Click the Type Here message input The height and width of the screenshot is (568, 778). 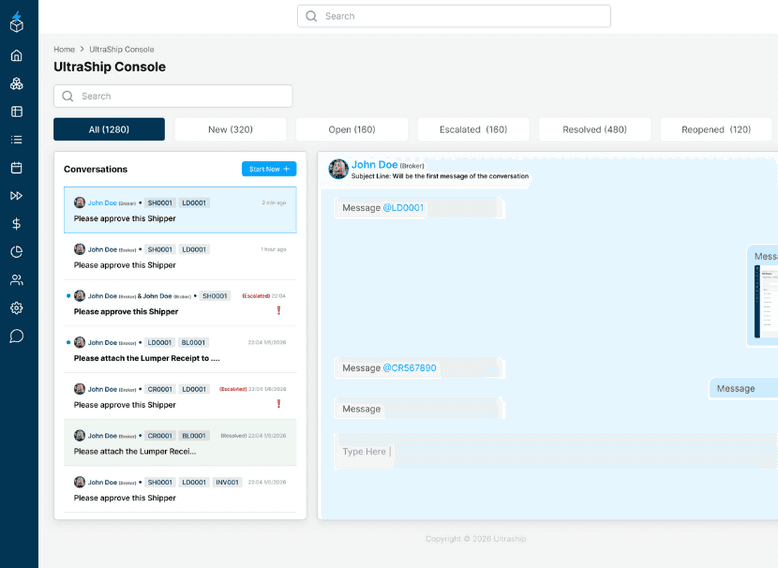[556, 451]
